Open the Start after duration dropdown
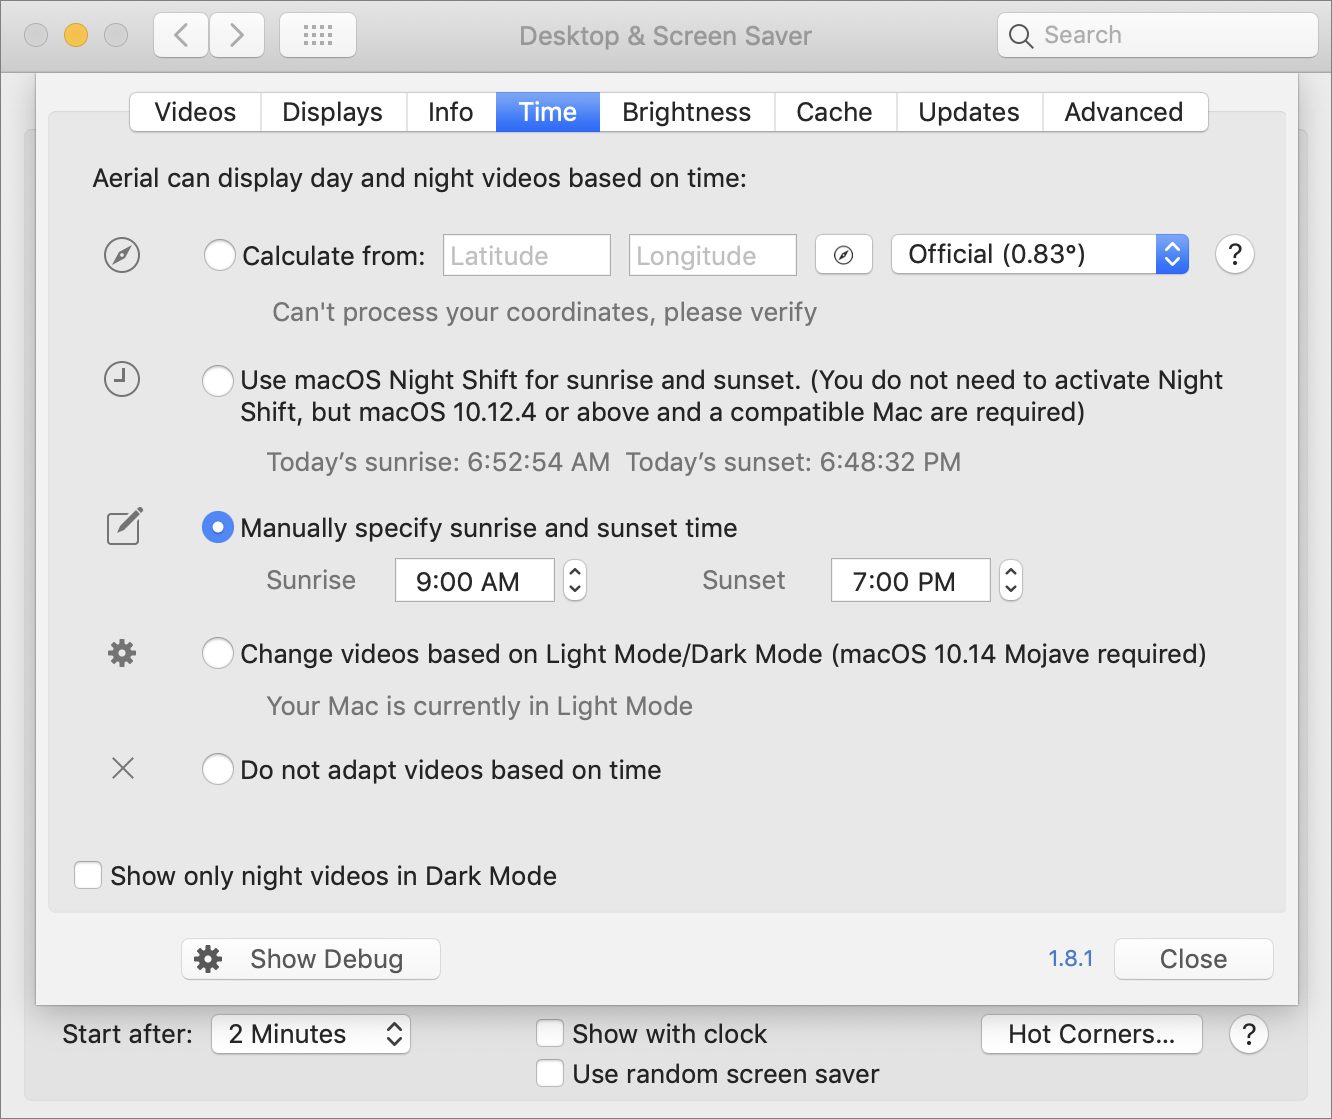1332x1119 pixels. tap(310, 1034)
